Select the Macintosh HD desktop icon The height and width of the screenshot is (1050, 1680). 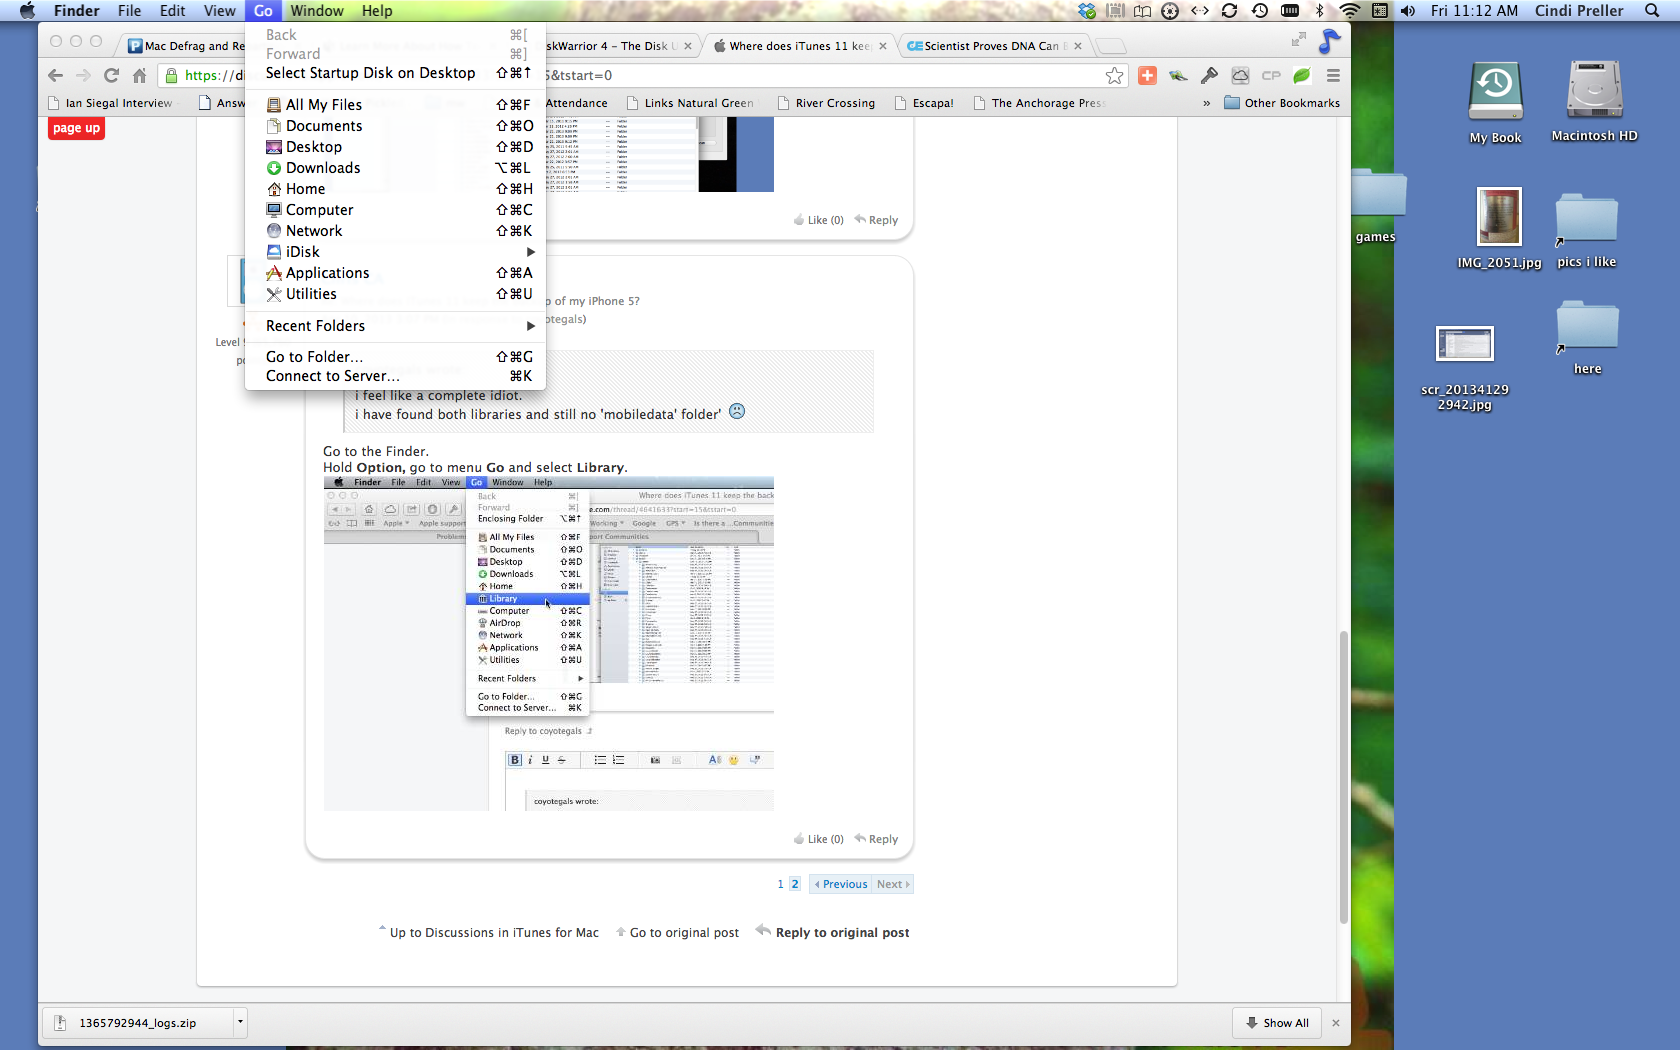tap(1594, 102)
